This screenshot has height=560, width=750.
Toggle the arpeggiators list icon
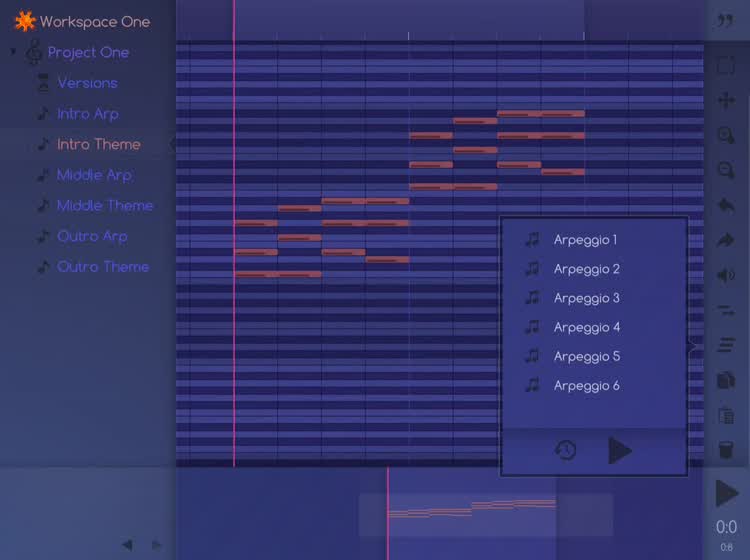(726, 344)
